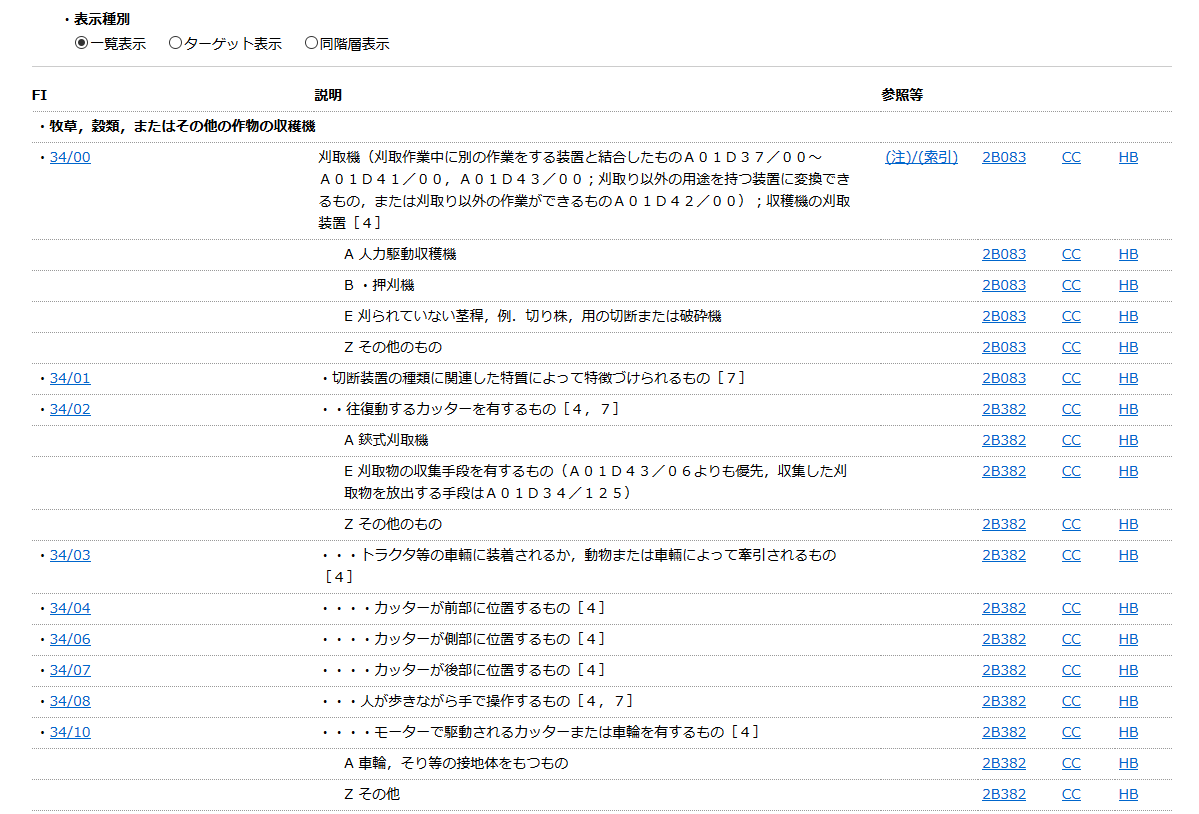Image resolution: width=1199 pixels, height=814 pixels.
Task: Open FI link 34/02
Action: point(70,409)
